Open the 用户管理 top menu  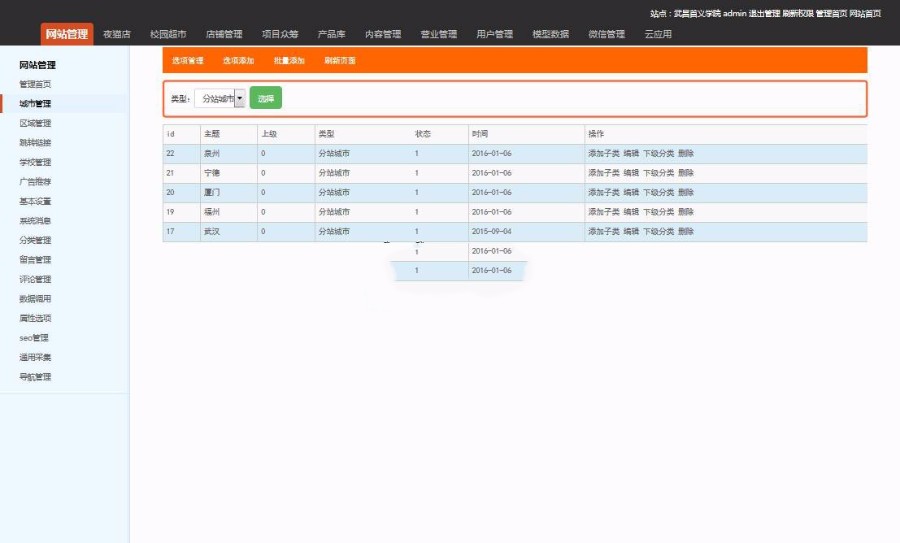[x=494, y=34]
